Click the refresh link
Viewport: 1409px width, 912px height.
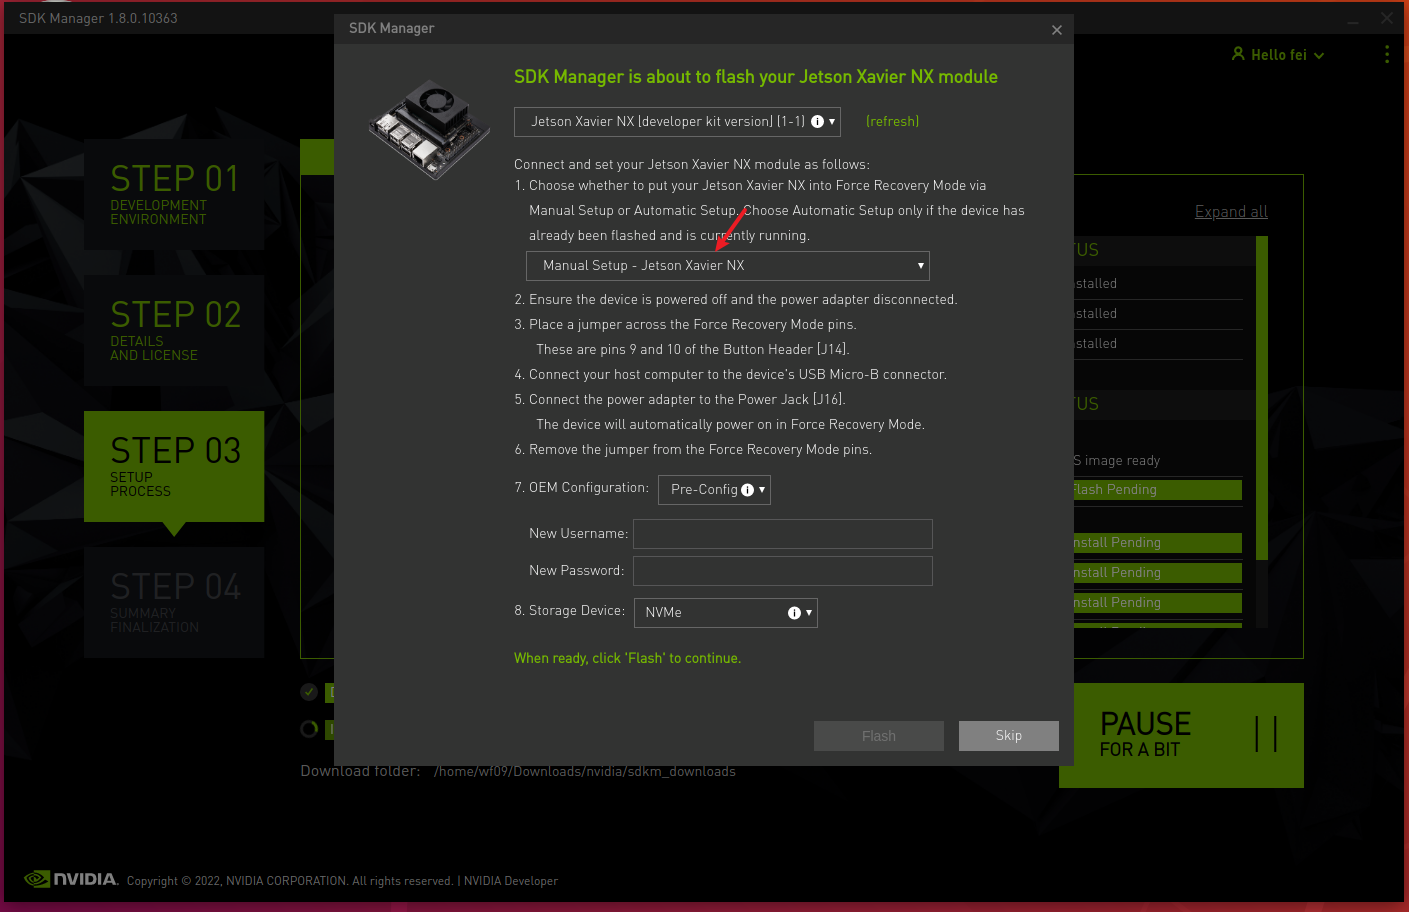click(x=892, y=121)
